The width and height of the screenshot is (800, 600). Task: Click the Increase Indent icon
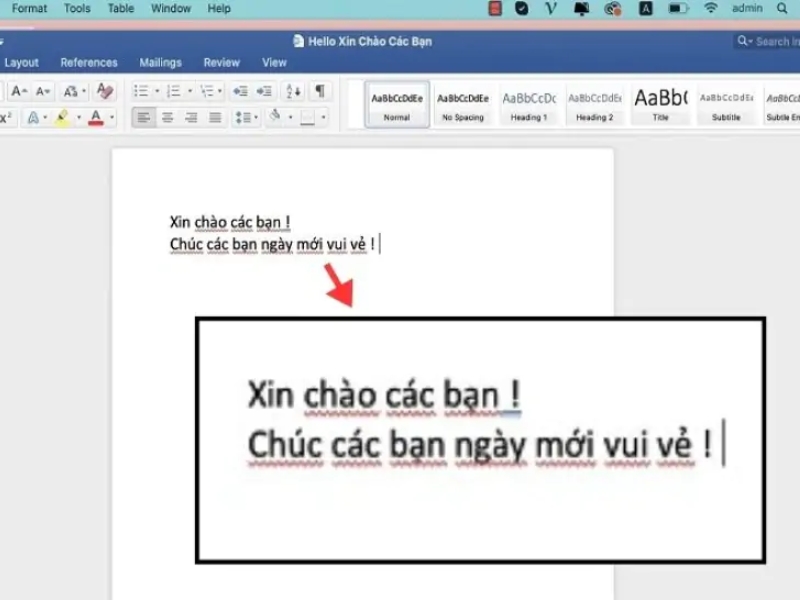[x=263, y=91]
